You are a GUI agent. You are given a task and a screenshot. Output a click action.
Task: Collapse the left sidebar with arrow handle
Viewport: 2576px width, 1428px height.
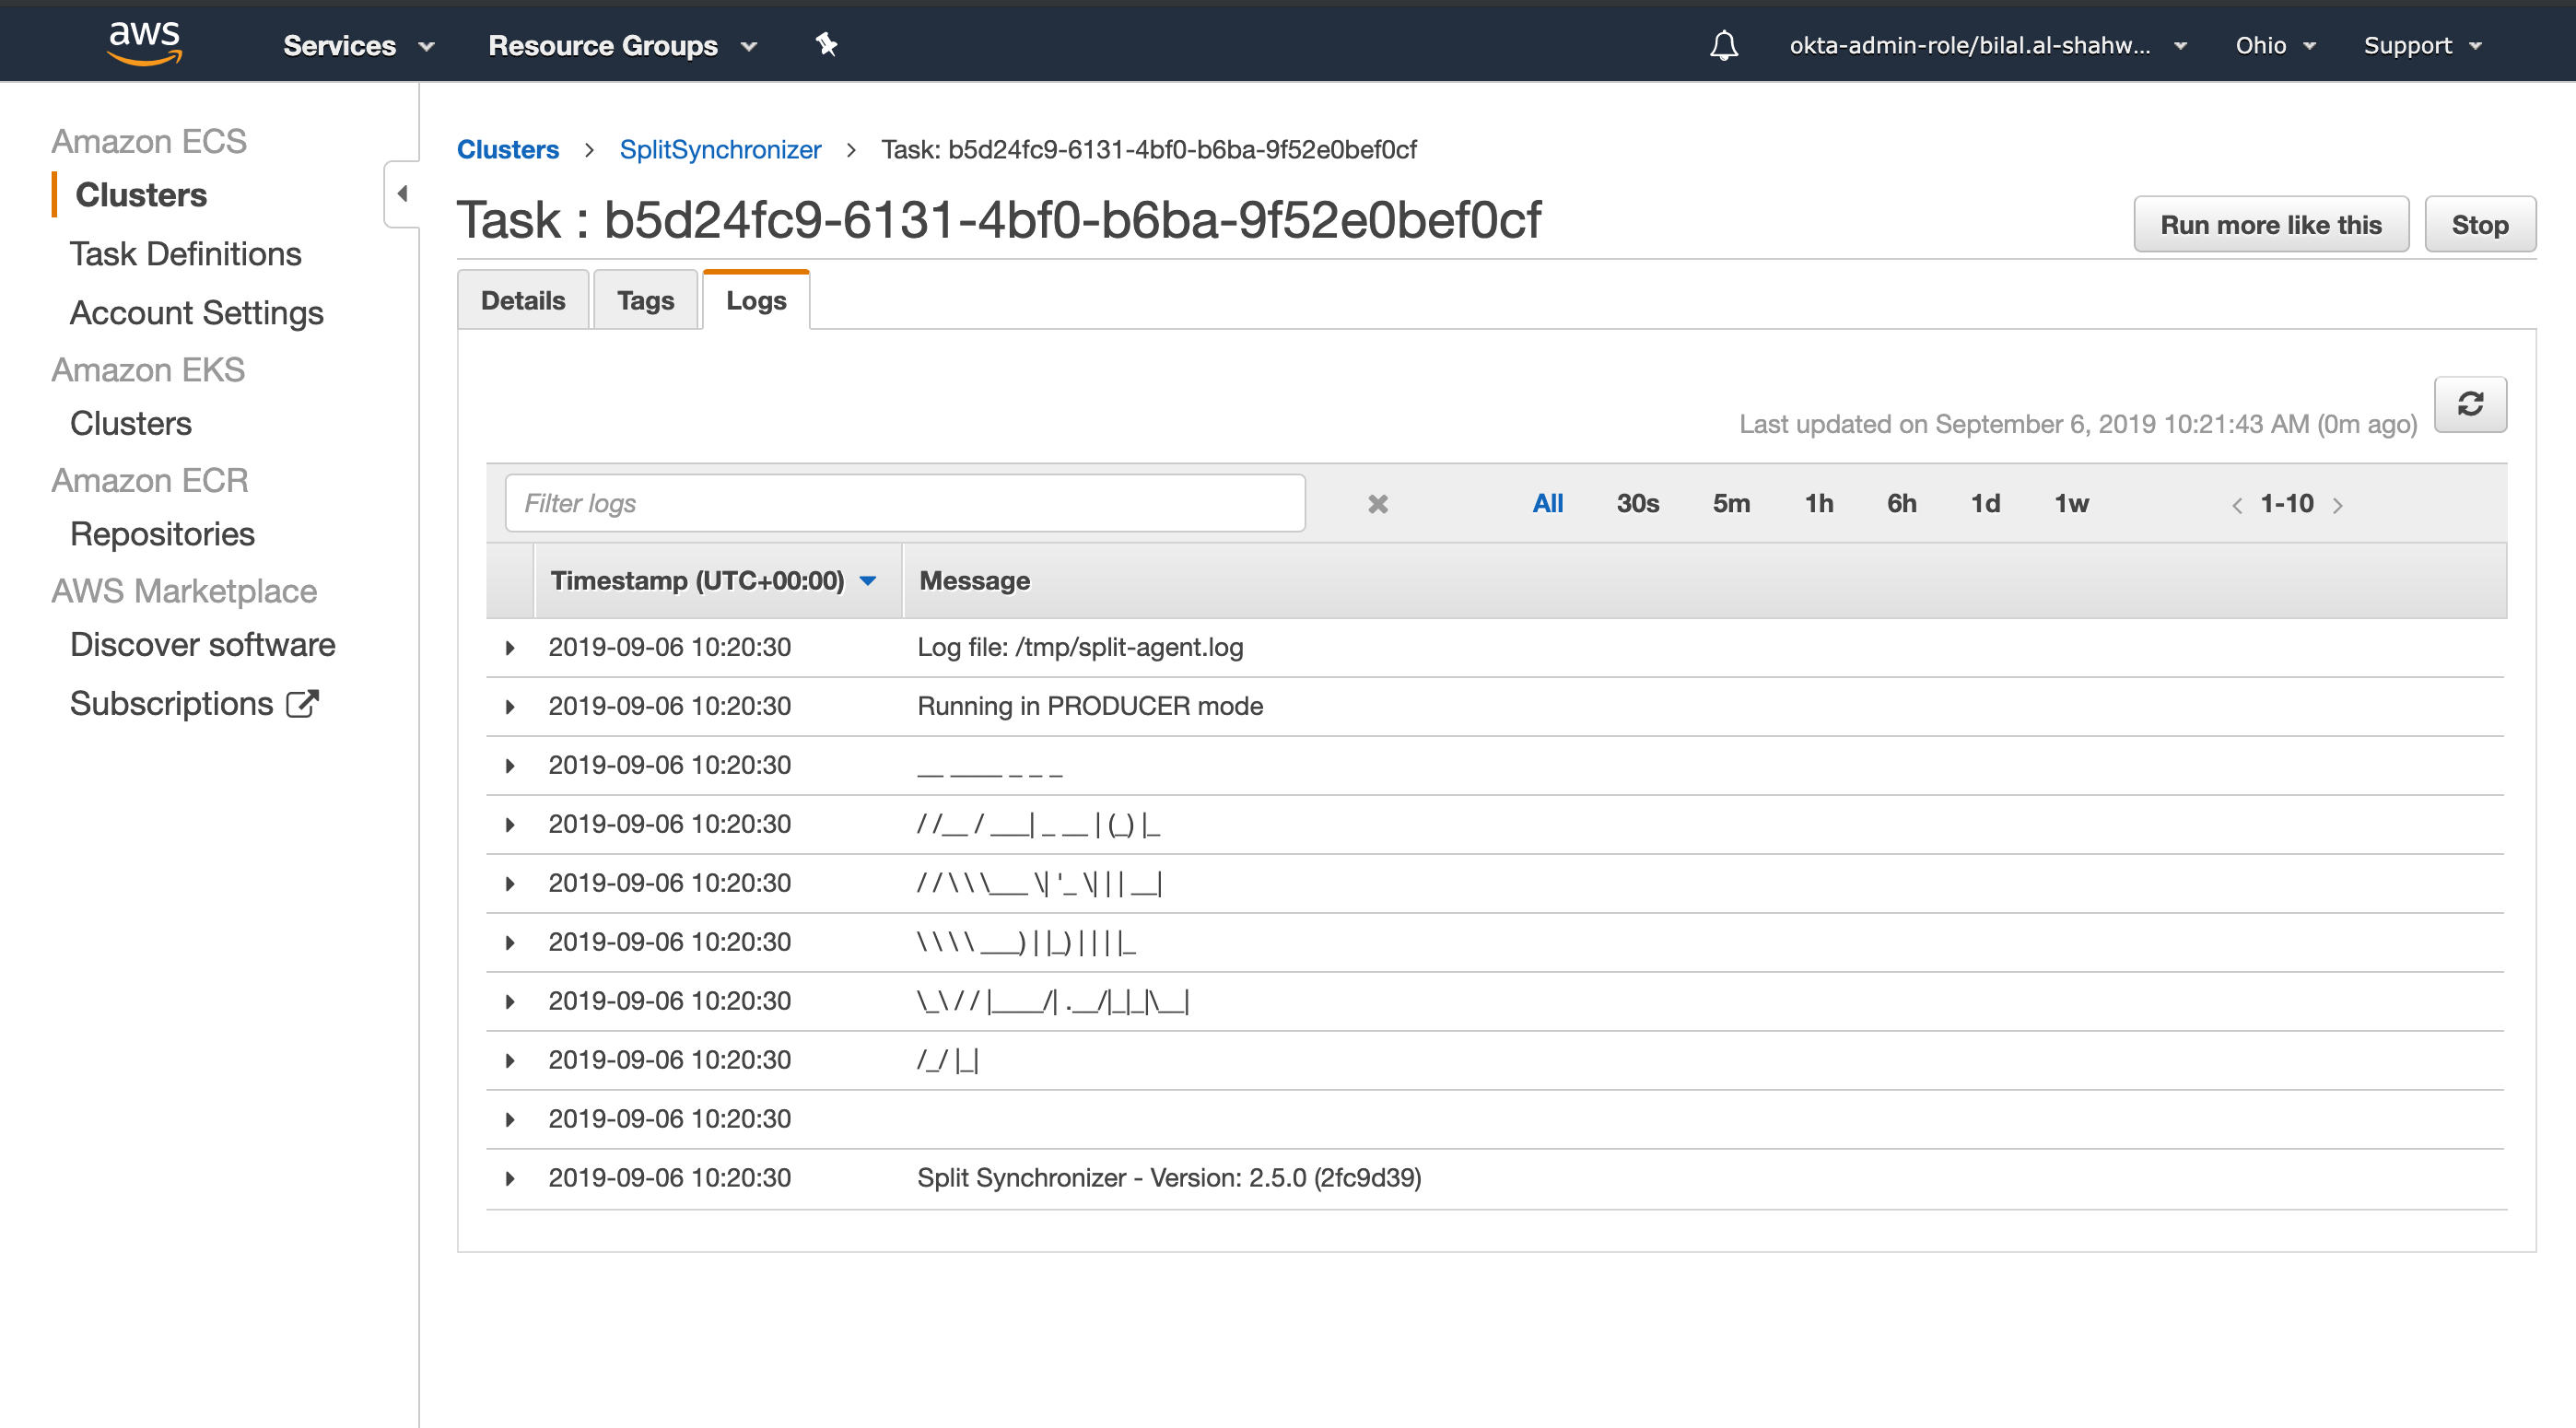pos(402,194)
